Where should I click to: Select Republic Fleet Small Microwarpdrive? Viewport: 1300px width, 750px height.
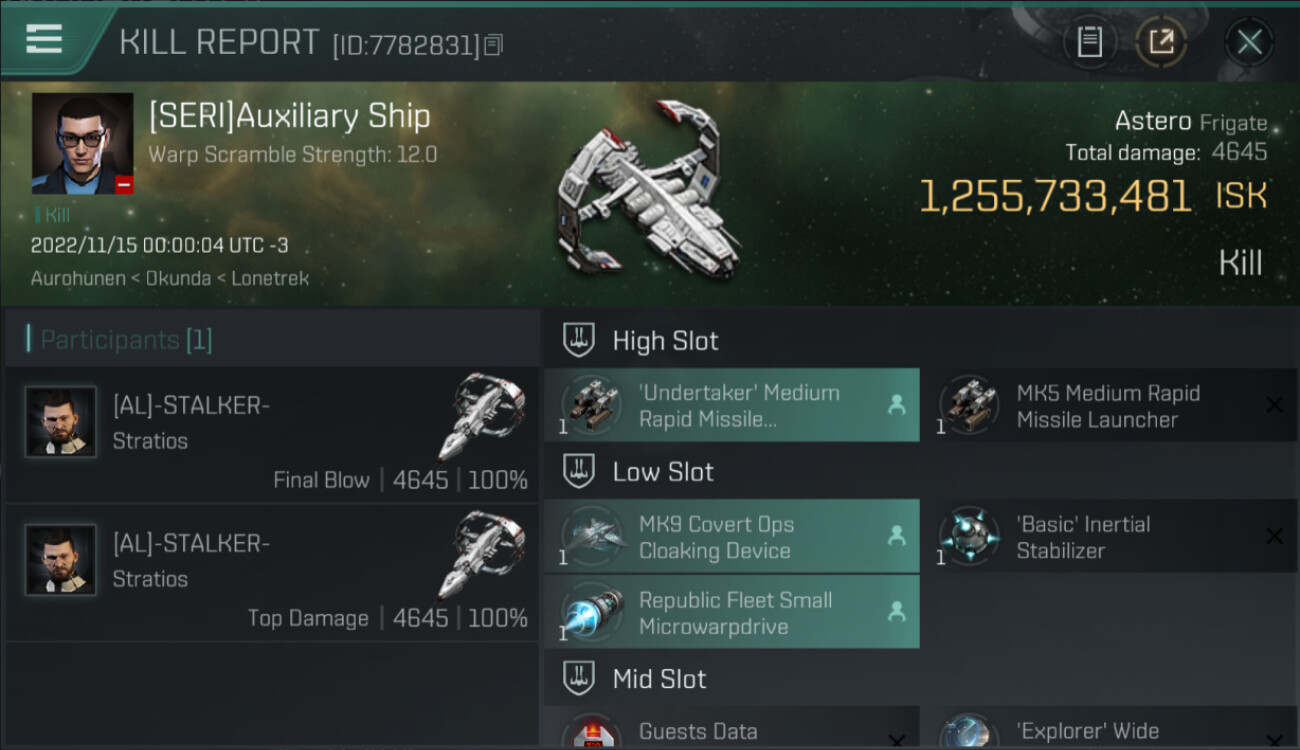pos(731,613)
